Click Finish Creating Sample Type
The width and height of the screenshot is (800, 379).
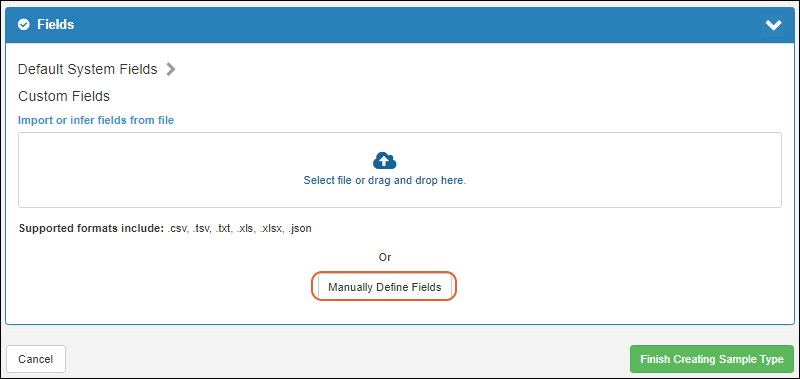coord(712,359)
